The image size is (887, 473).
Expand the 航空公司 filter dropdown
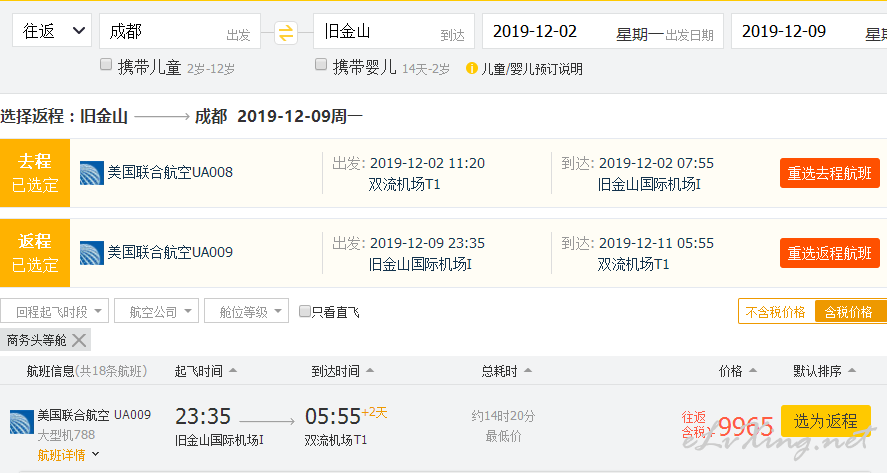tap(156, 311)
